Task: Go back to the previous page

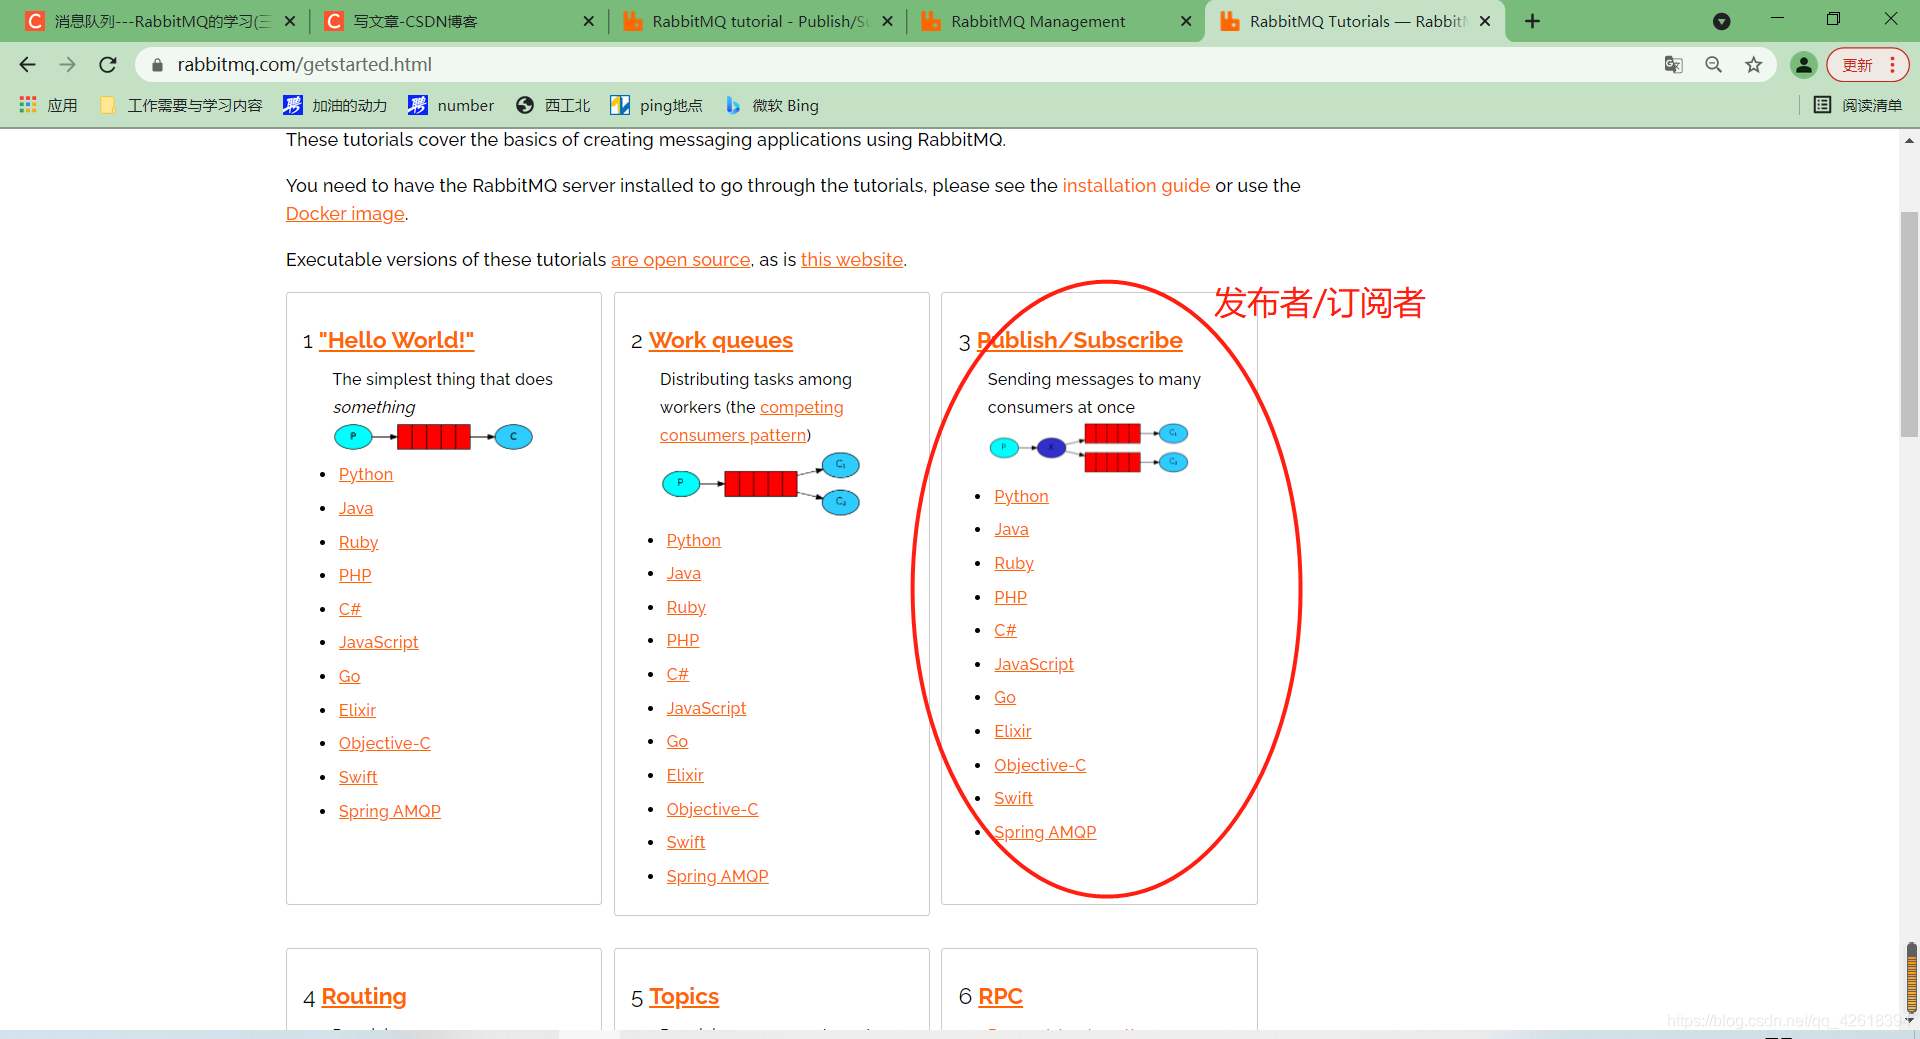Action: tap(27, 65)
